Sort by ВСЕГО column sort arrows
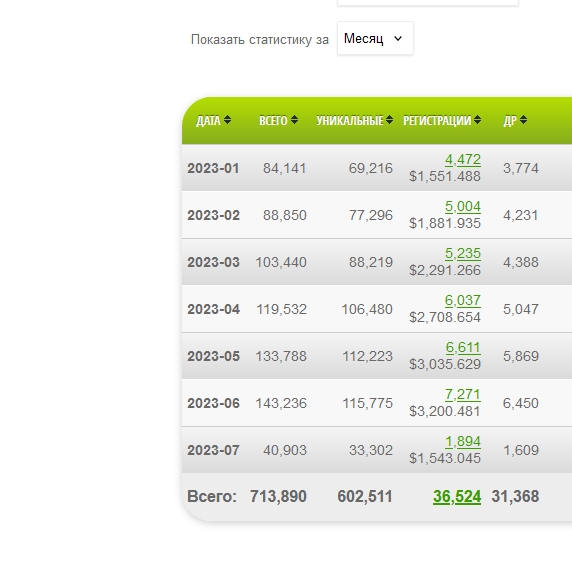 294,120
